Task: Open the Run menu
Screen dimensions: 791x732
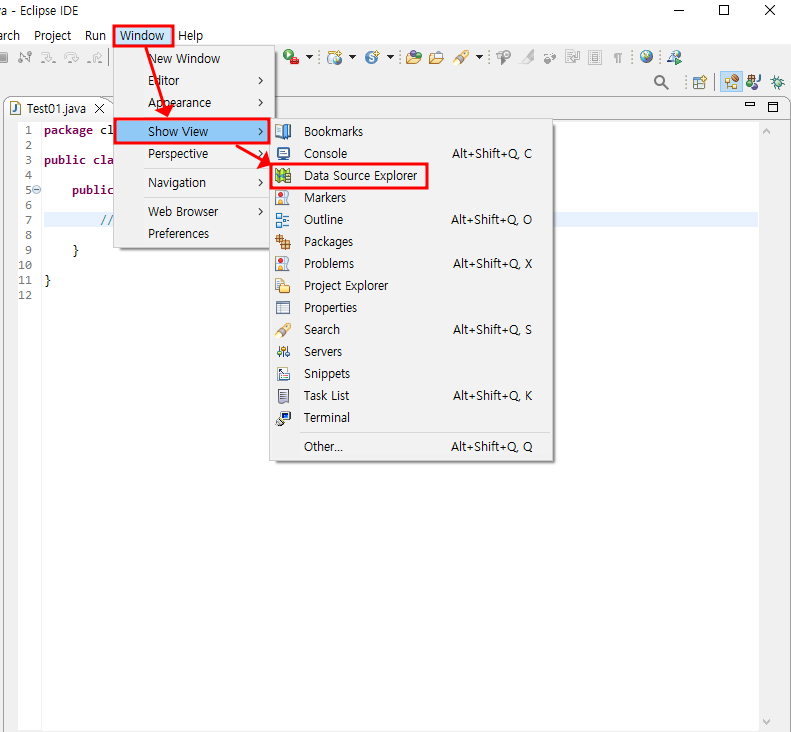Action: click(95, 36)
